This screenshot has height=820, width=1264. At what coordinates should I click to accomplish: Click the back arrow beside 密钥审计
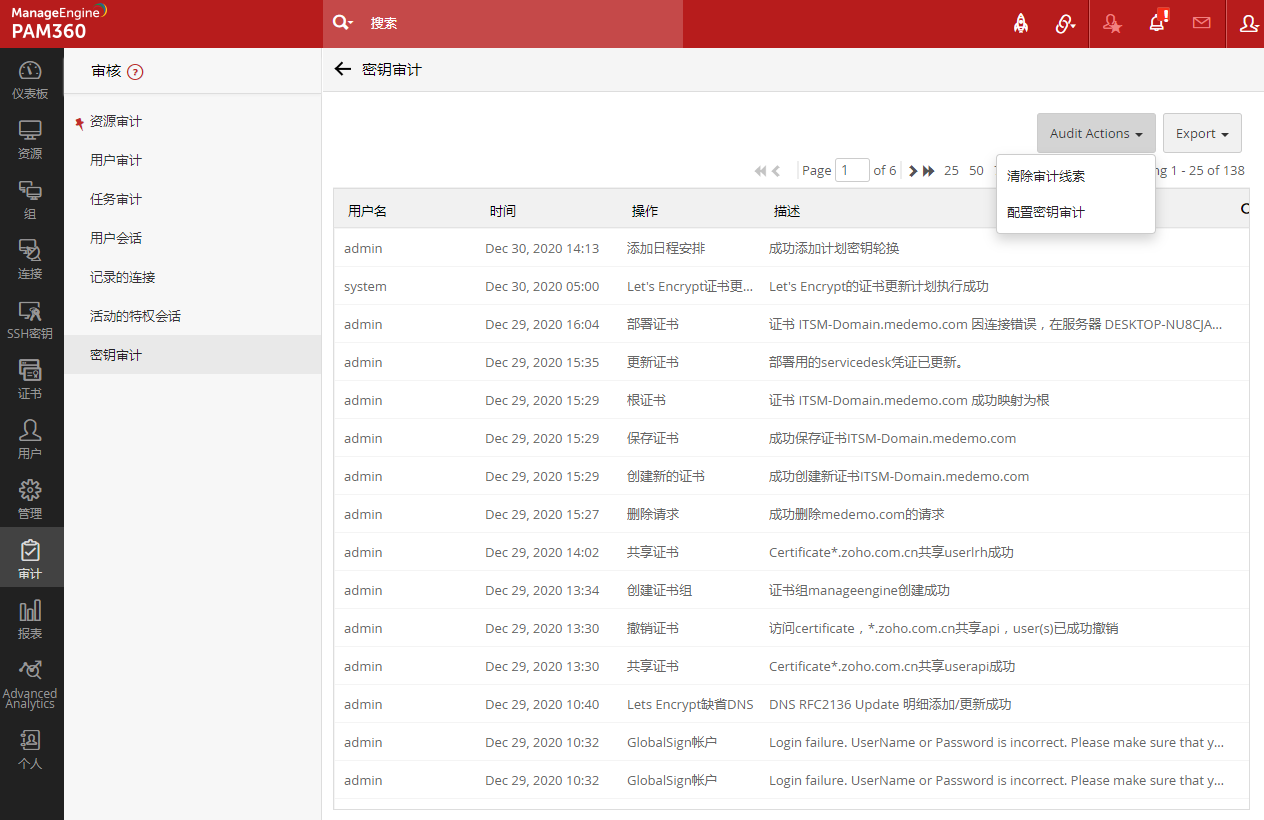coord(343,70)
